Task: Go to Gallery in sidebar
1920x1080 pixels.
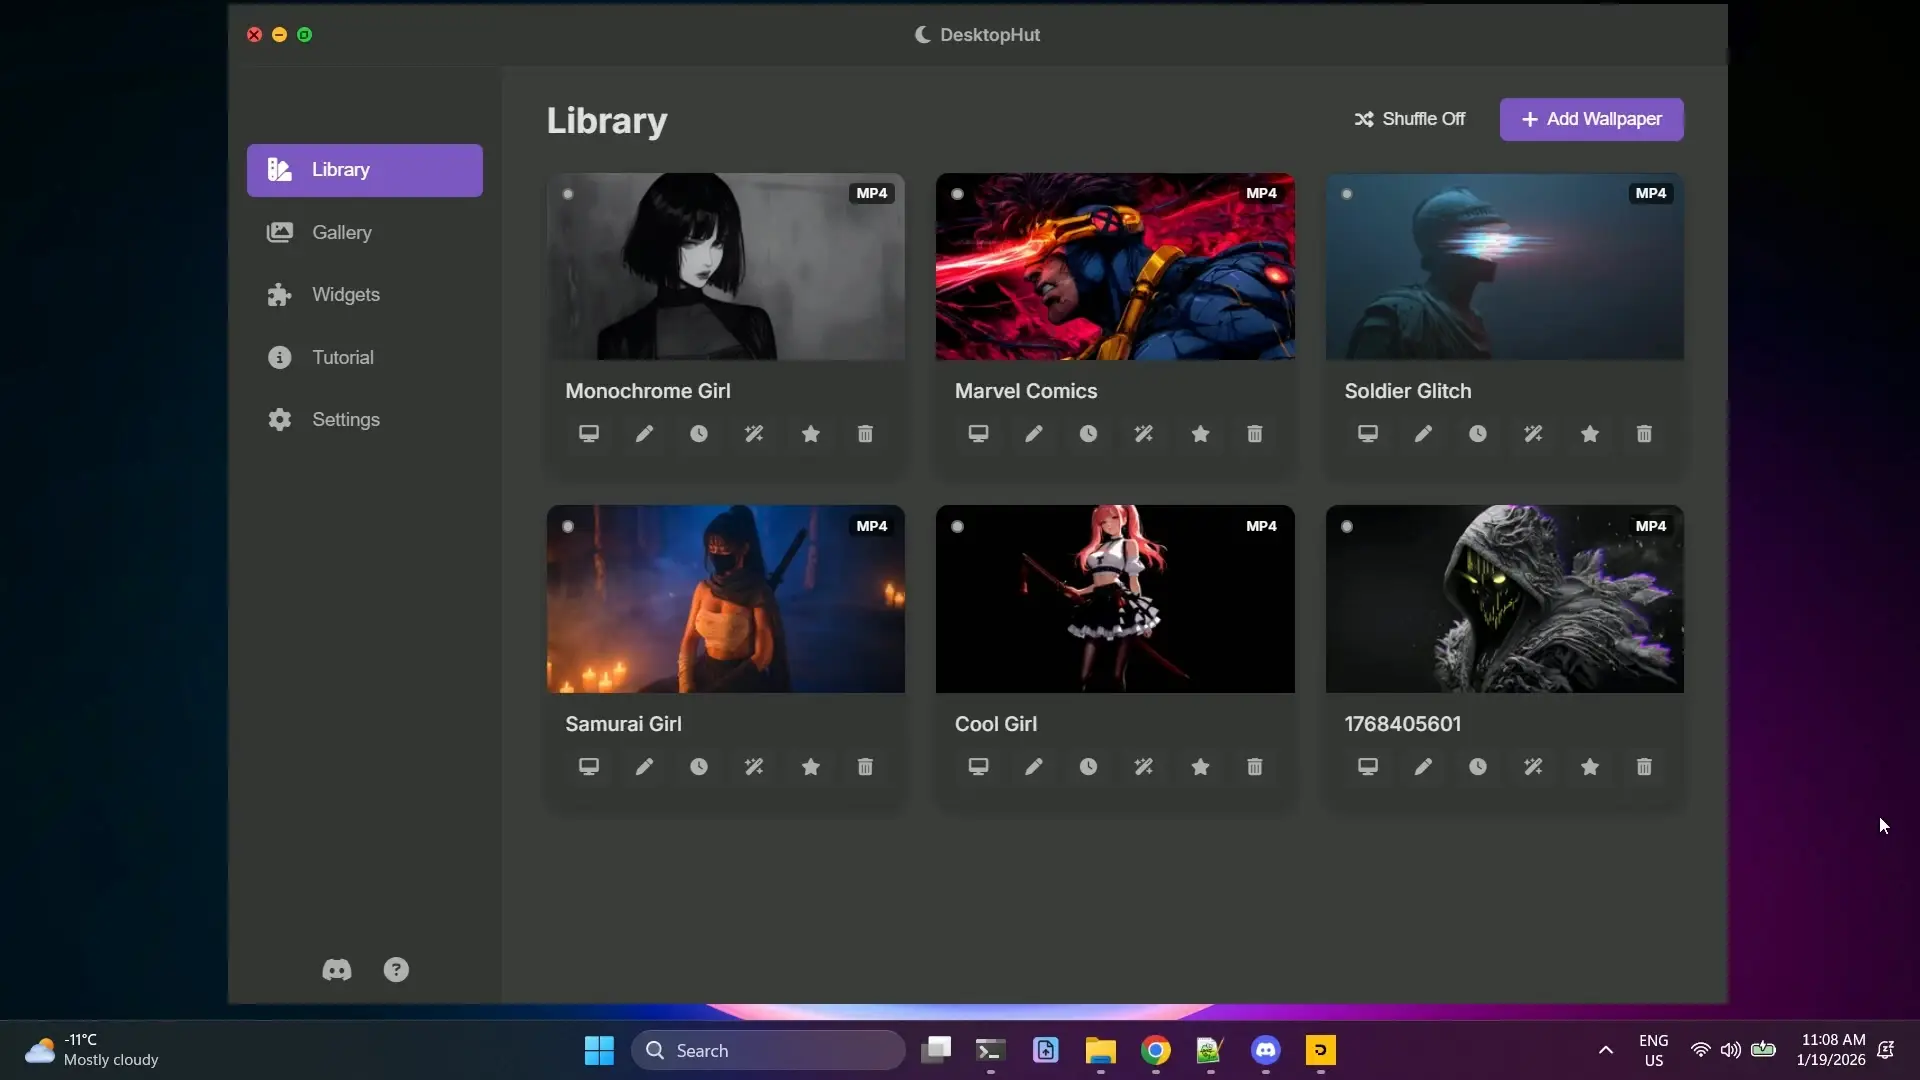Action: (365, 233)
